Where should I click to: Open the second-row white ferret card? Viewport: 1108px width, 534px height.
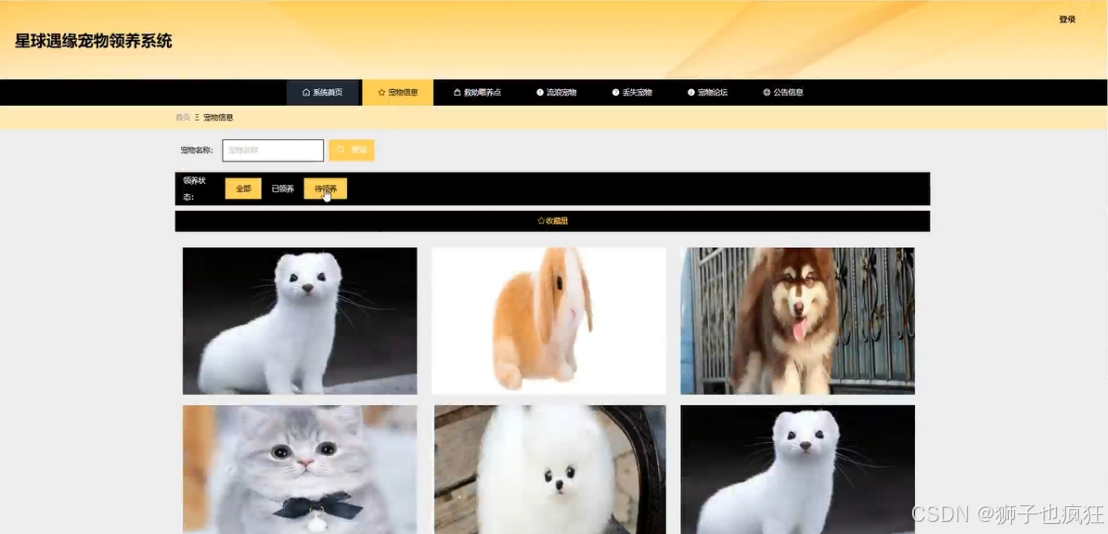click(x=798, y=469)
